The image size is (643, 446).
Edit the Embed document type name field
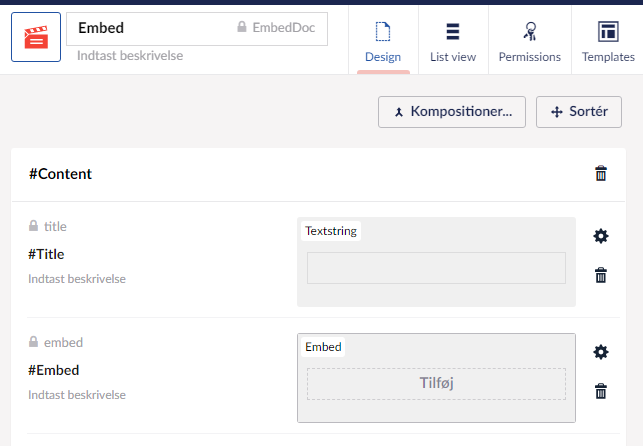coord(150,29)
